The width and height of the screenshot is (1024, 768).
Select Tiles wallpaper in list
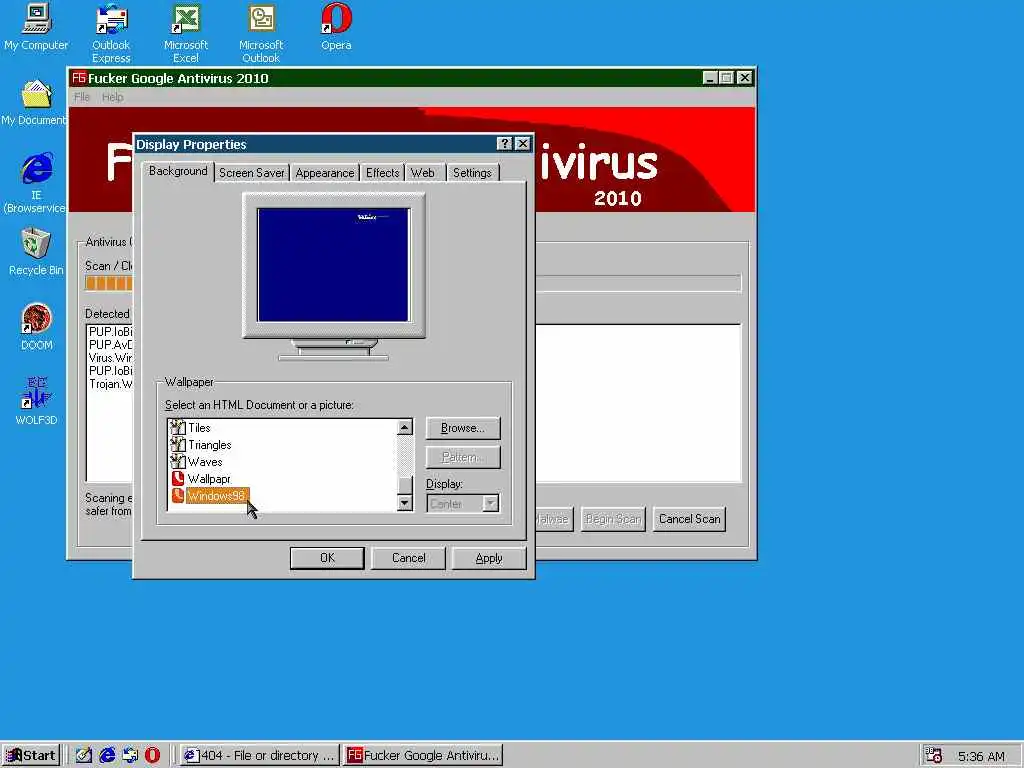199,428
